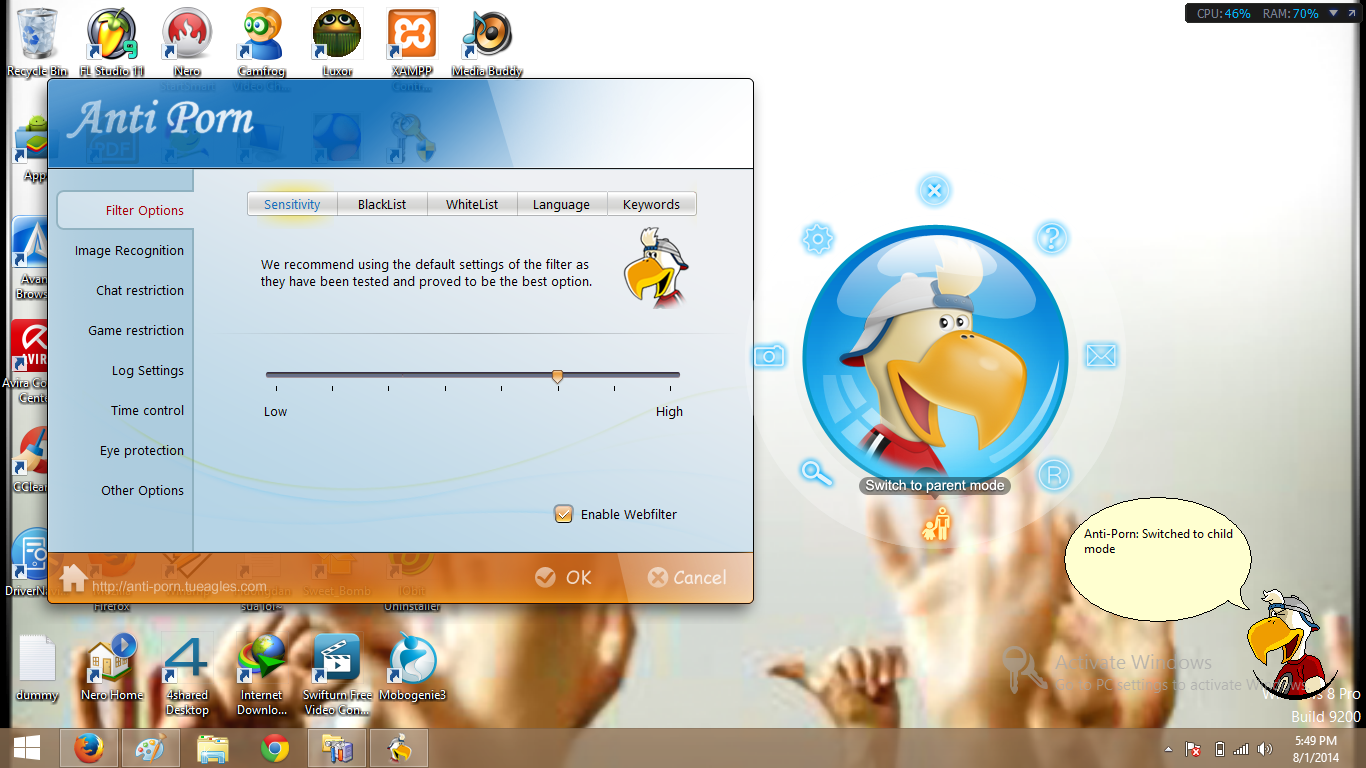Click the Windows Start button
This screenshot has height=768, width=1366.
pos(27,748)
